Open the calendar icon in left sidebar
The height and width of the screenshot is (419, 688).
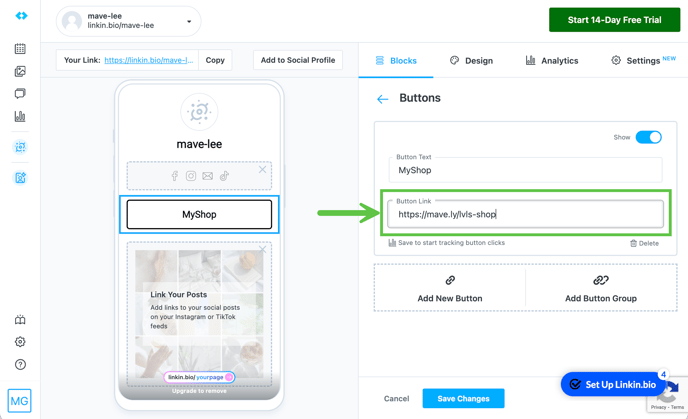(x=20, y=49)
